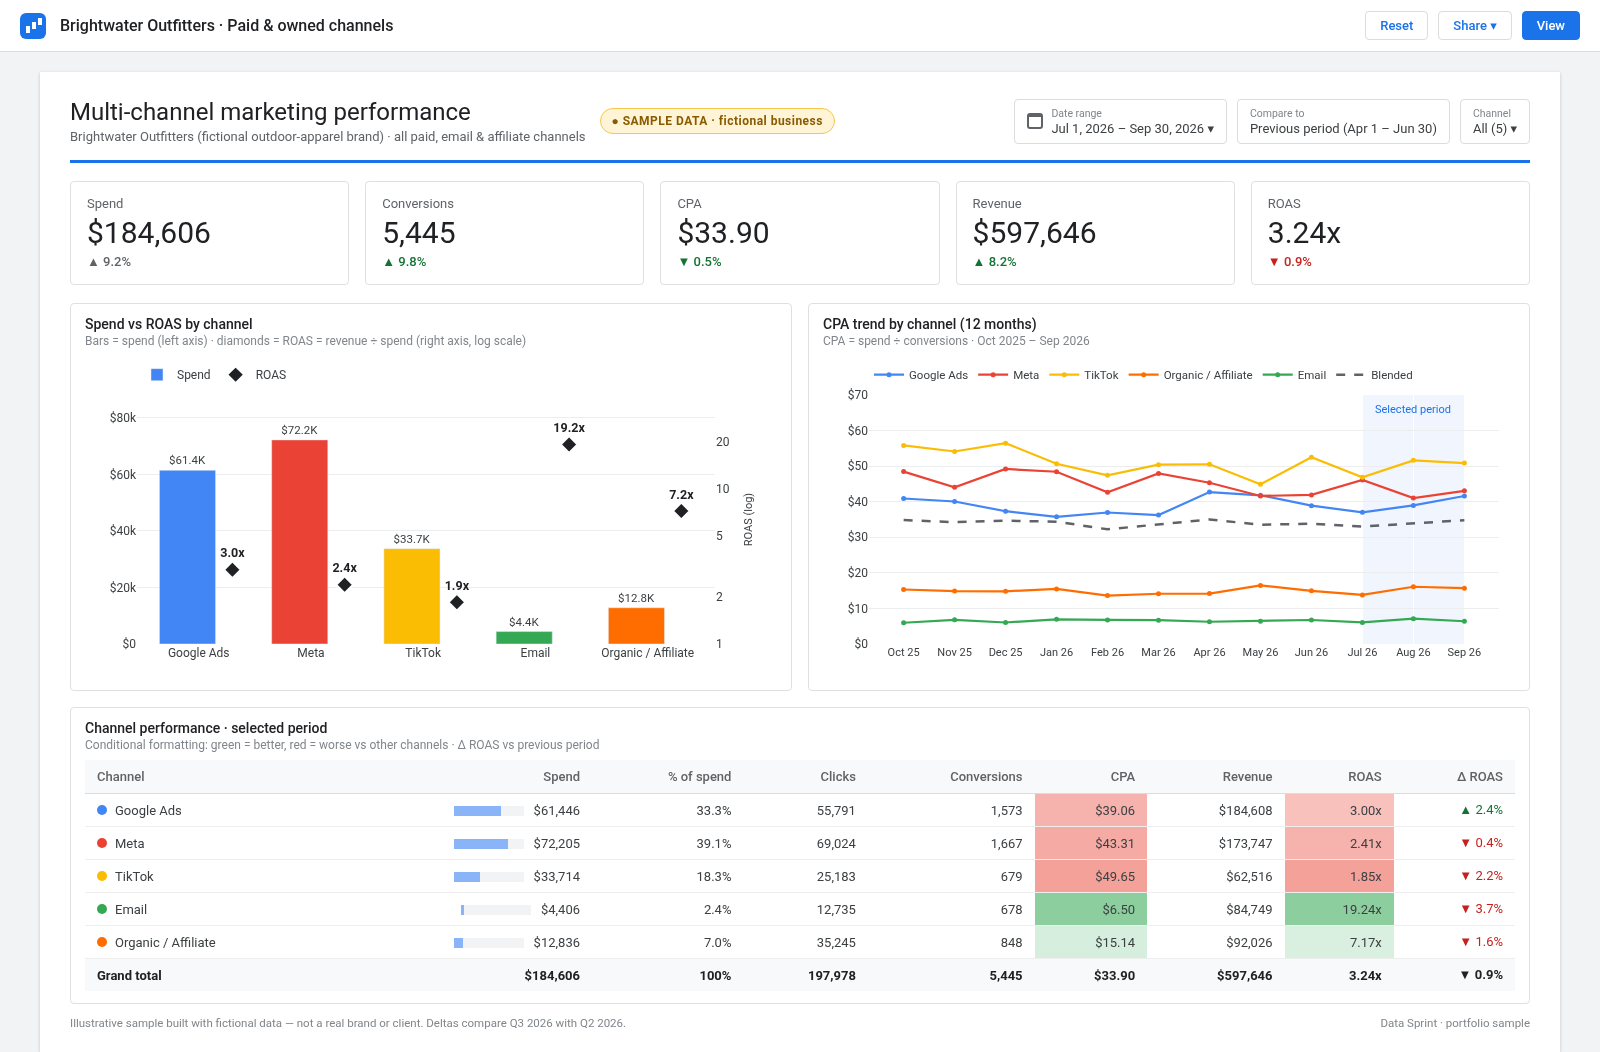The height and width of the screenshot is (1052, 1600).
Task: Sort table by Spend column header
Action: [x=561, y=777]
